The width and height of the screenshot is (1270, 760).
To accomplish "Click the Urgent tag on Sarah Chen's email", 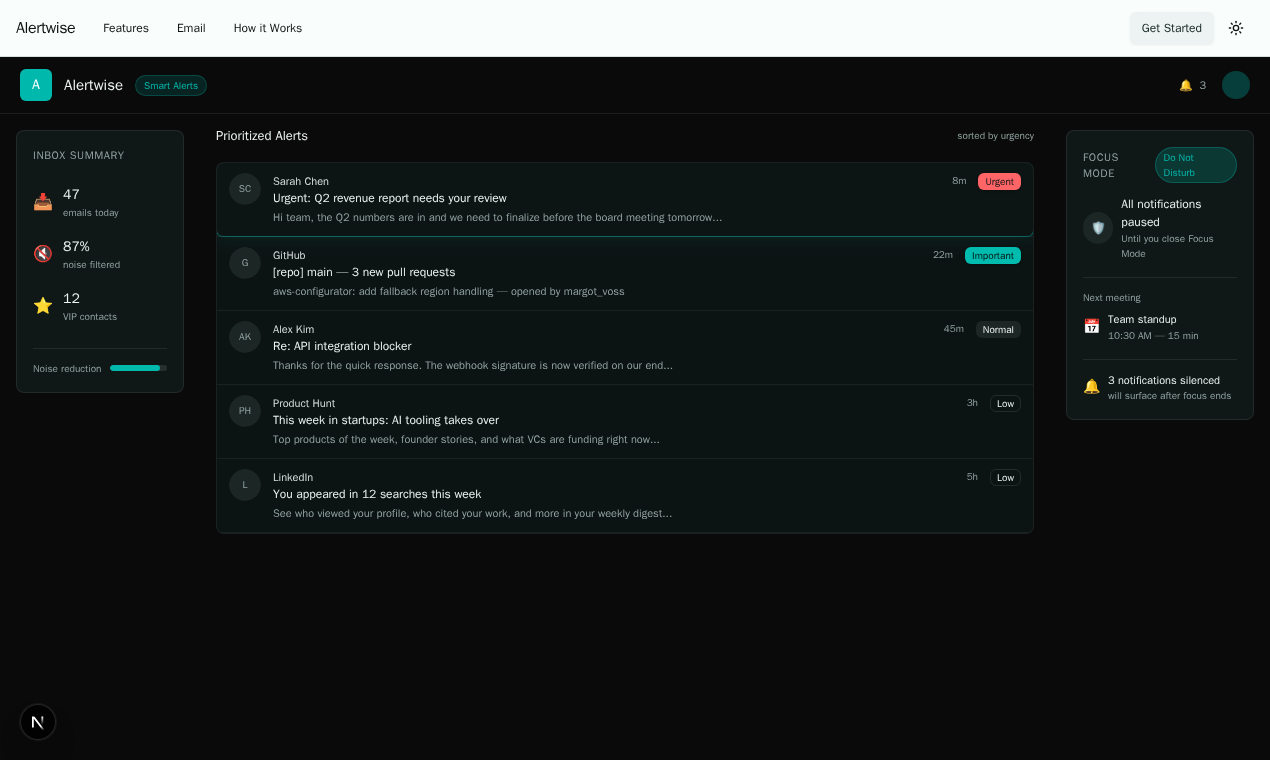I will pos(999,181).
